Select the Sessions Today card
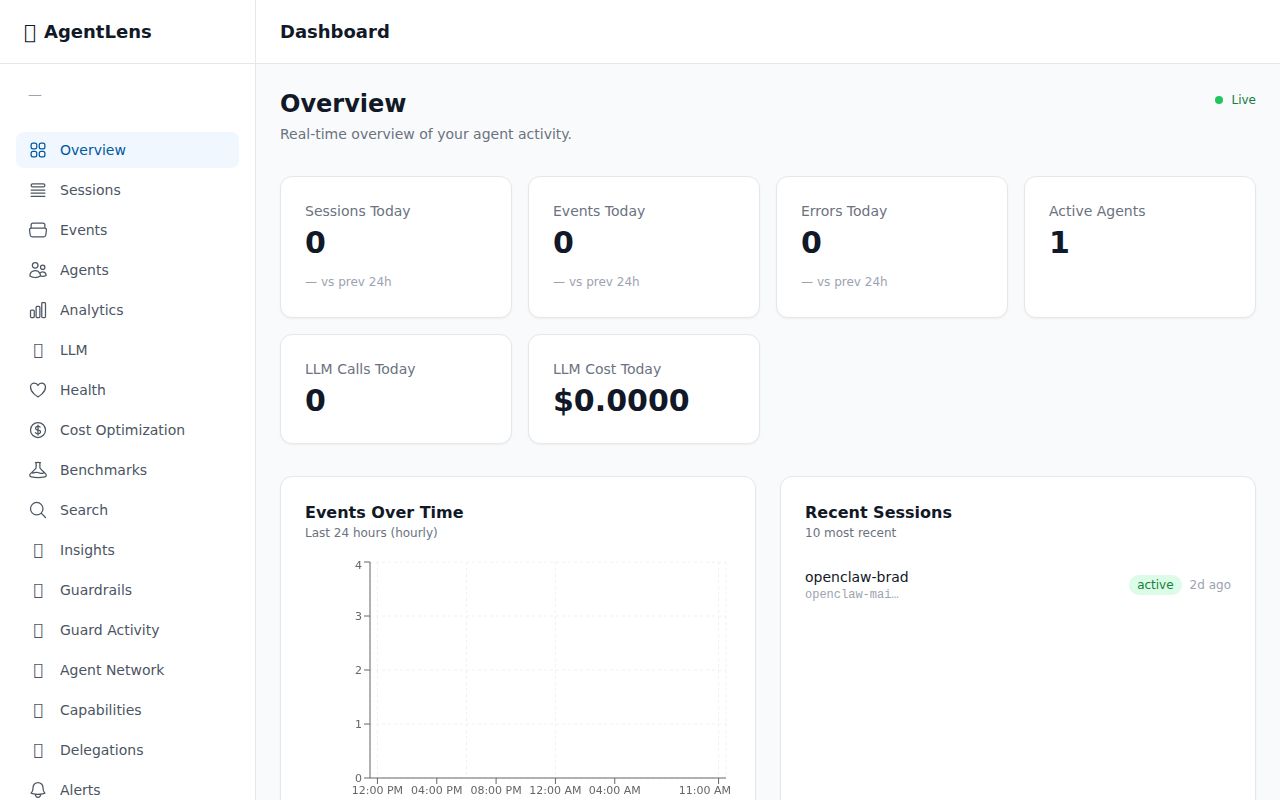Image resolution: width=1280 pixels, height=800 pixels. (396, 246)
